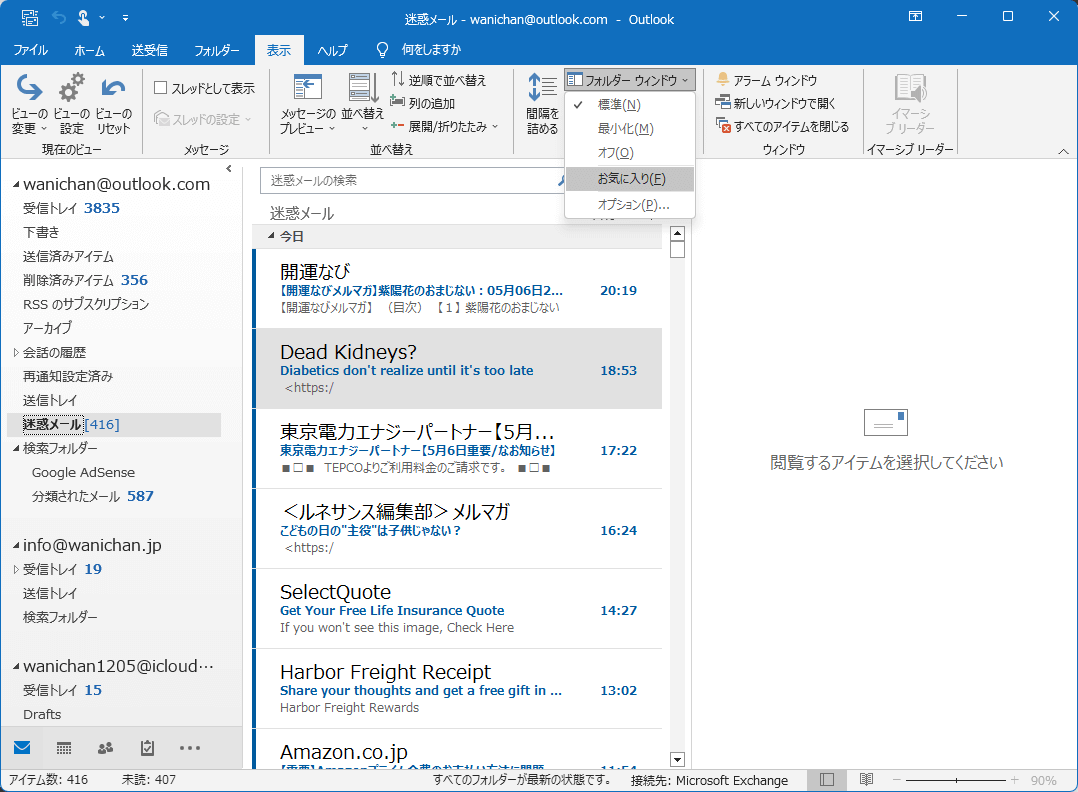
Task: Click zoom out minus button
Action: coord(896,780)
